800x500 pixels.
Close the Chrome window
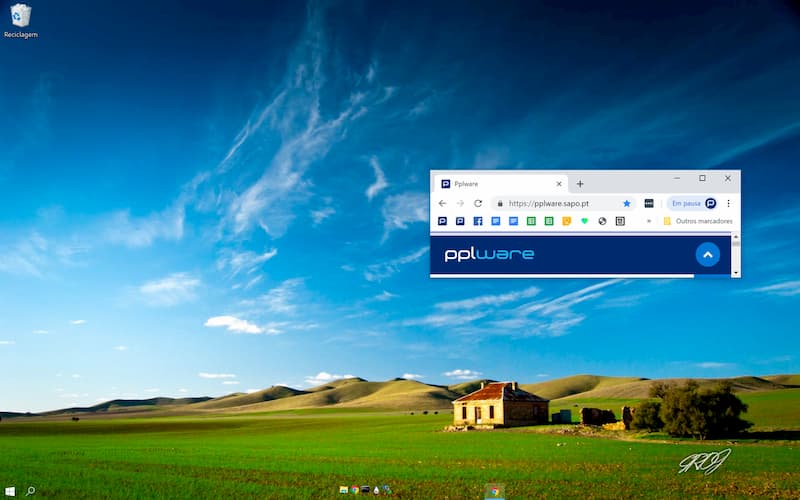(x=728, y=178)
